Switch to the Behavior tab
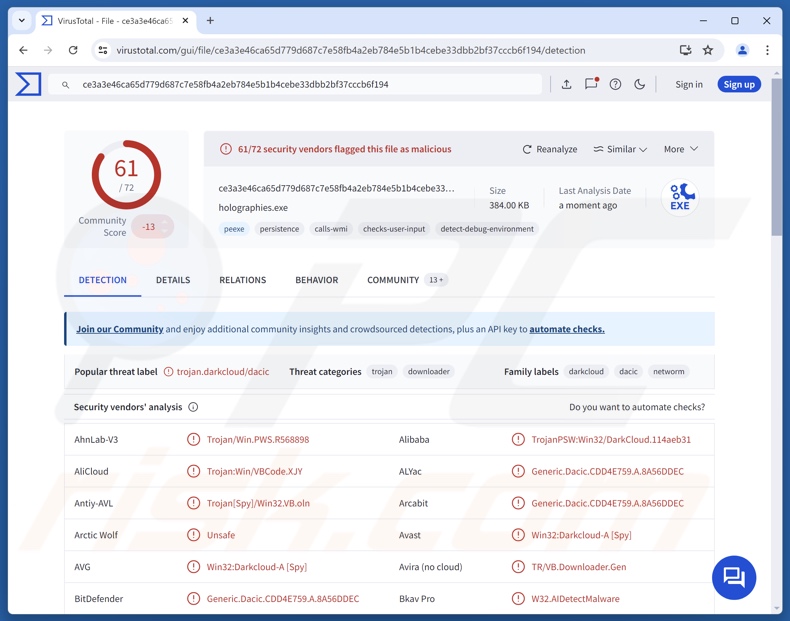Screen dimensions: 790x621 pyautogui.click(x=316, y=280)
